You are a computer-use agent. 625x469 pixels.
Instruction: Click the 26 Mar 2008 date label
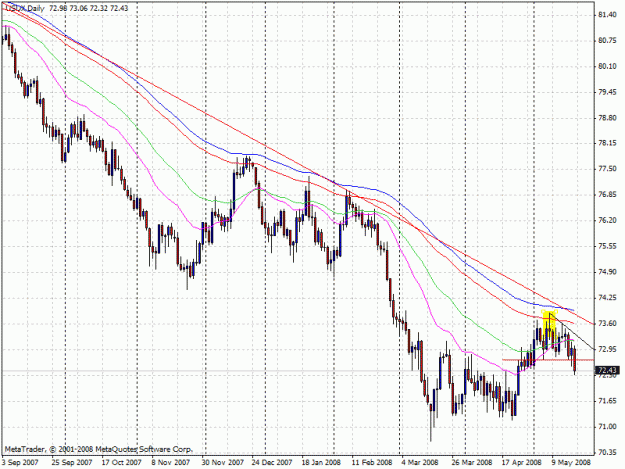472,462
